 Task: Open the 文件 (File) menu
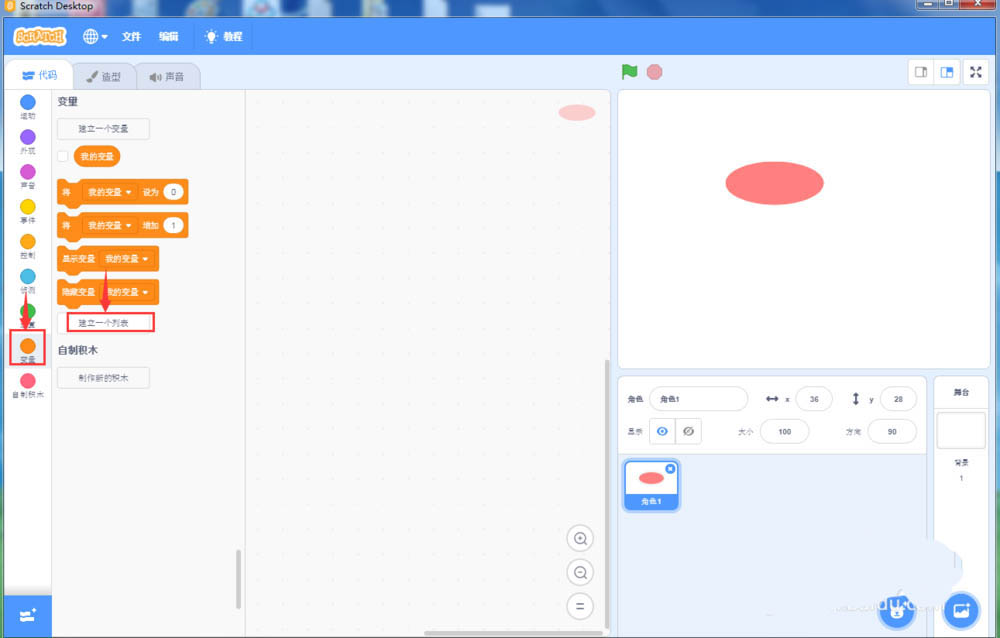click(x=131, y=36)
